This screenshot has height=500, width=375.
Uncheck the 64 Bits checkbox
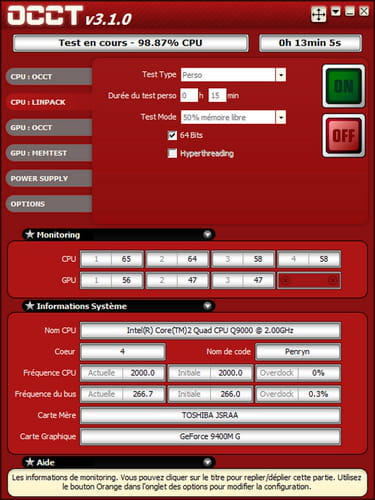(x=172, y=135)
